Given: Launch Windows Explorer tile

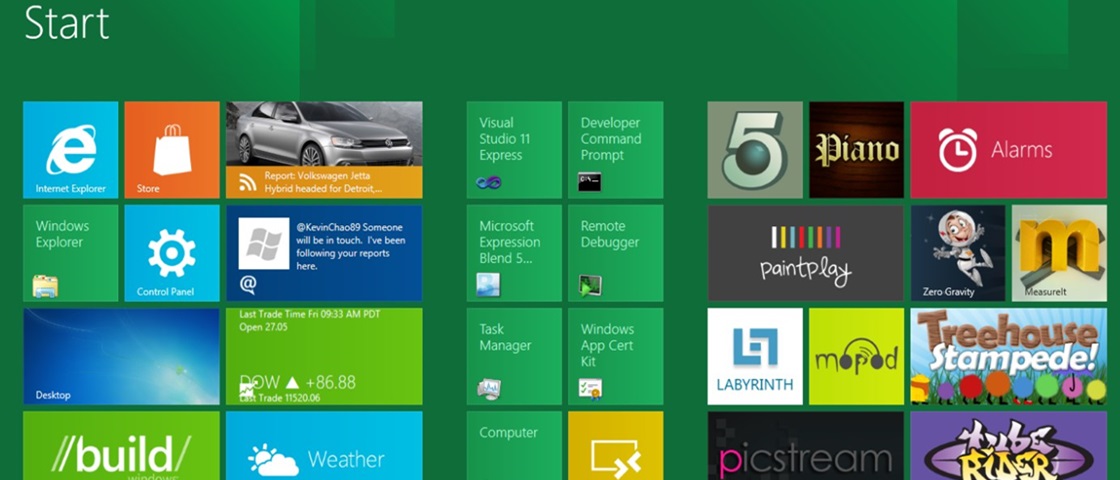Looking at the screenshot, I should click(x=71, y=254).
